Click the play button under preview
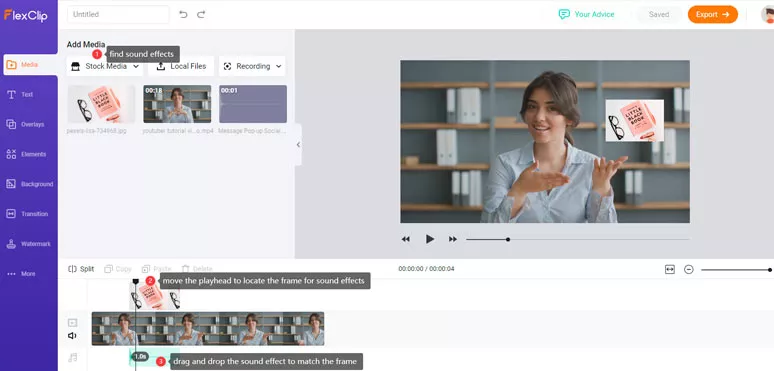The width and height of the screenshot is (774, 371). (429, 239)
